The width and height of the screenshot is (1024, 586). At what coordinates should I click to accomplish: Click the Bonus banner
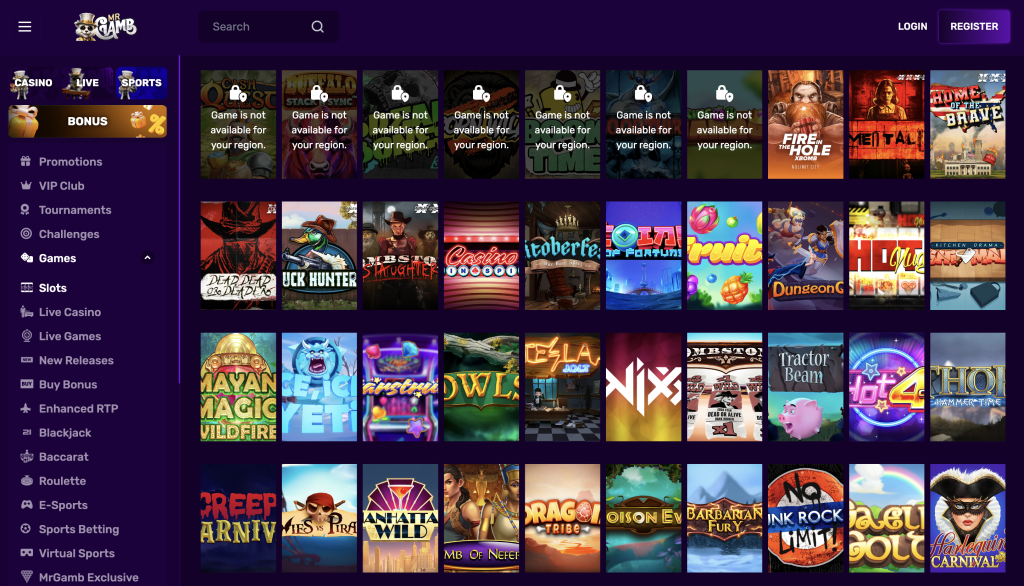[x=88, y=121]
